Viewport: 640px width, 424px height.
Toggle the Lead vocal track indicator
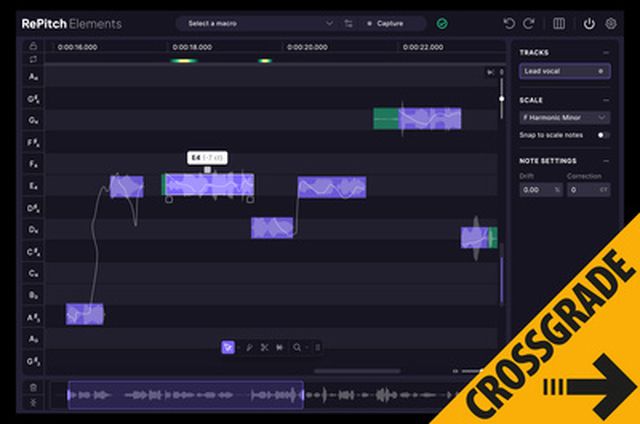(601, 71)
